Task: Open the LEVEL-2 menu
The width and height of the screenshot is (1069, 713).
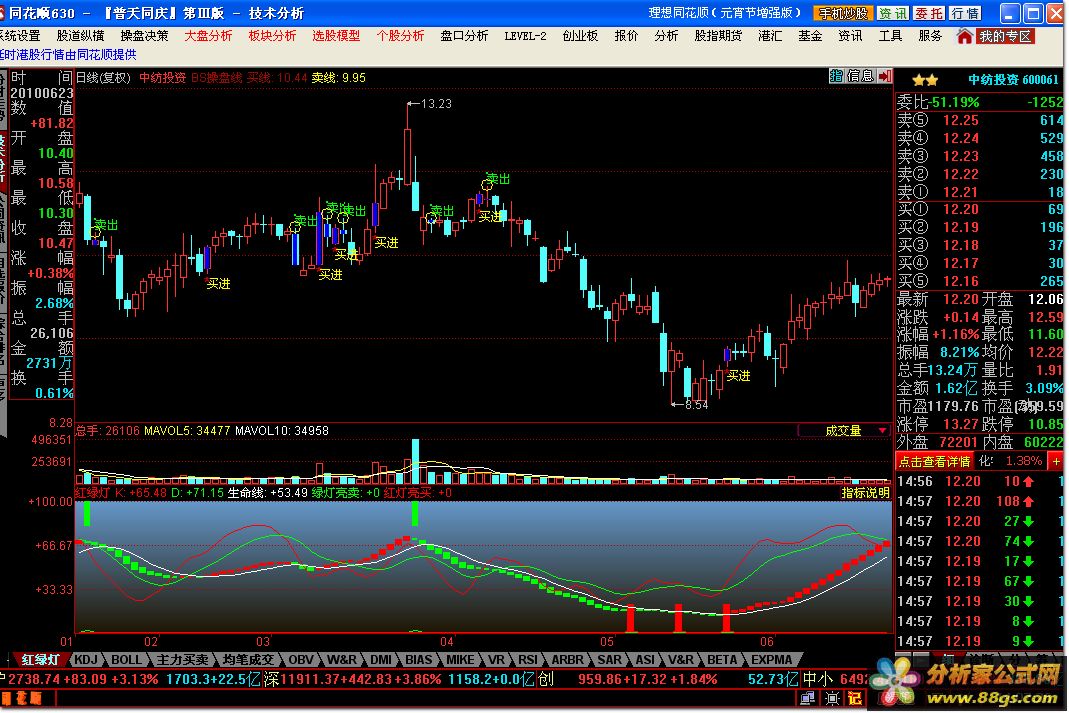Action: pyautogui.click(x=525, y=36)
